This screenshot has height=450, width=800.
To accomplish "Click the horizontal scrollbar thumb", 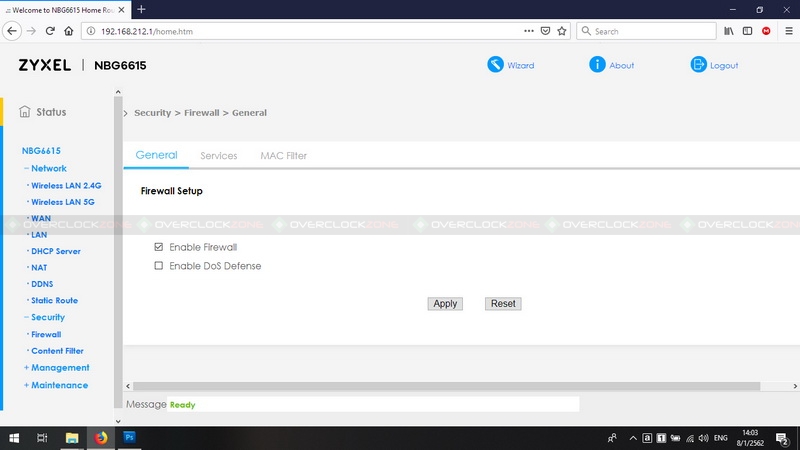I will point(446,386).
